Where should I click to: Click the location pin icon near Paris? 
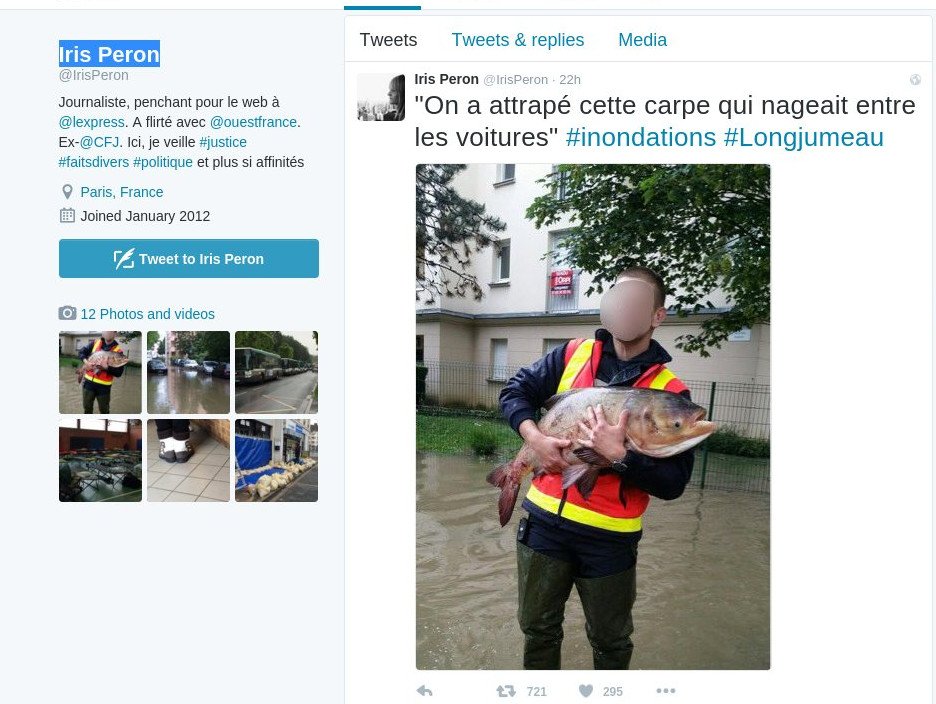(x=67, y=192)
